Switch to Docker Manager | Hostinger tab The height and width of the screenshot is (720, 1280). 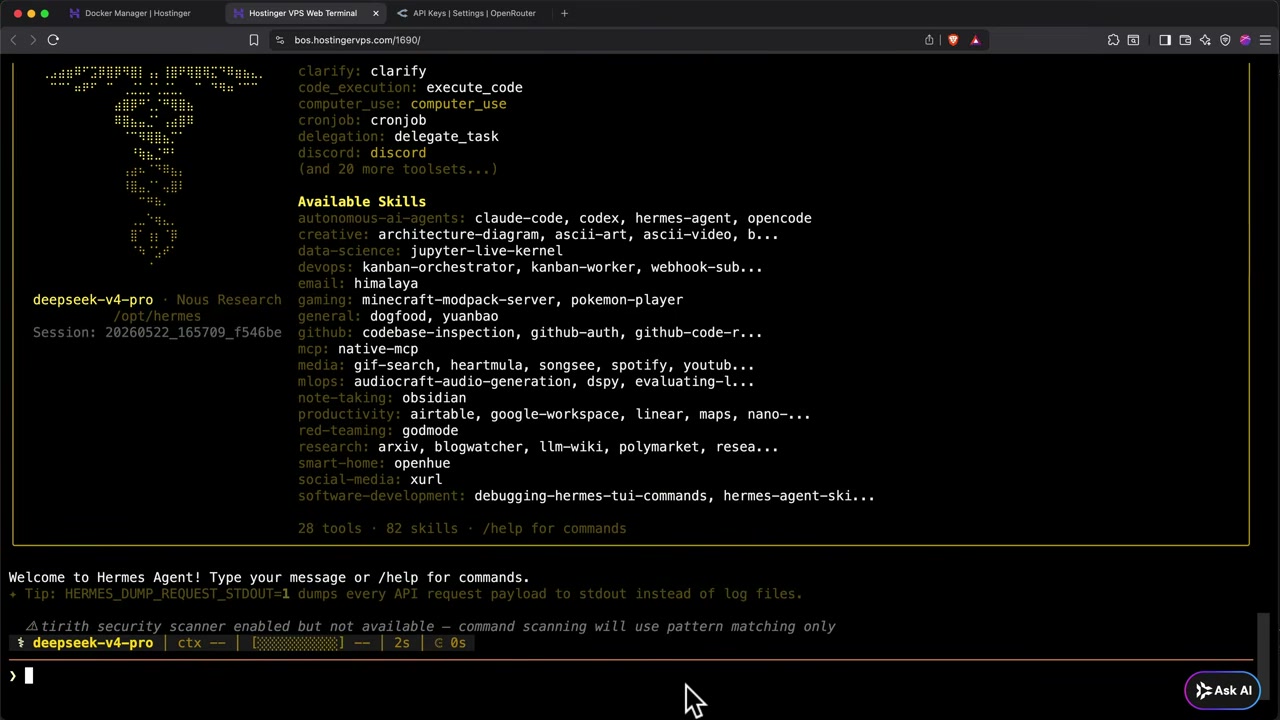click(138, 13)
